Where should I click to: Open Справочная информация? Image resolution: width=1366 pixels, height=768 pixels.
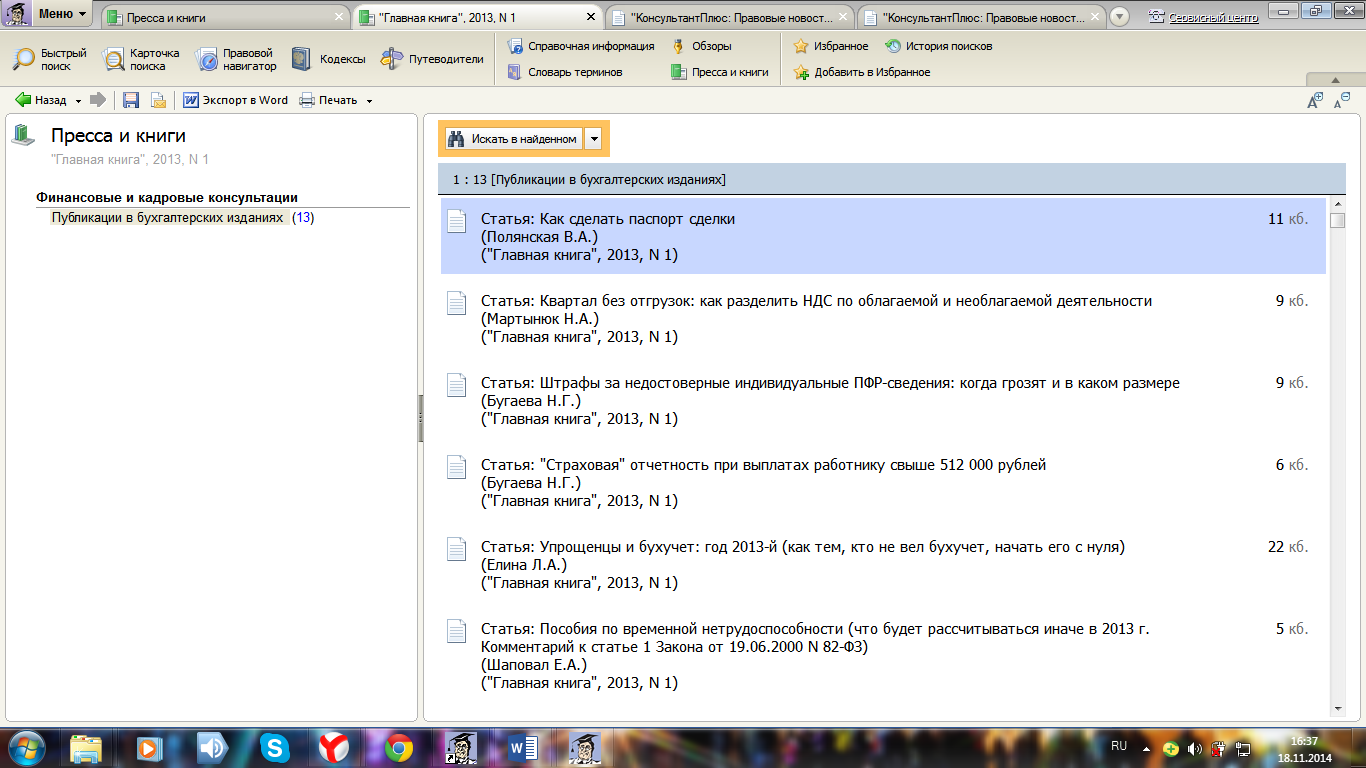580,46
